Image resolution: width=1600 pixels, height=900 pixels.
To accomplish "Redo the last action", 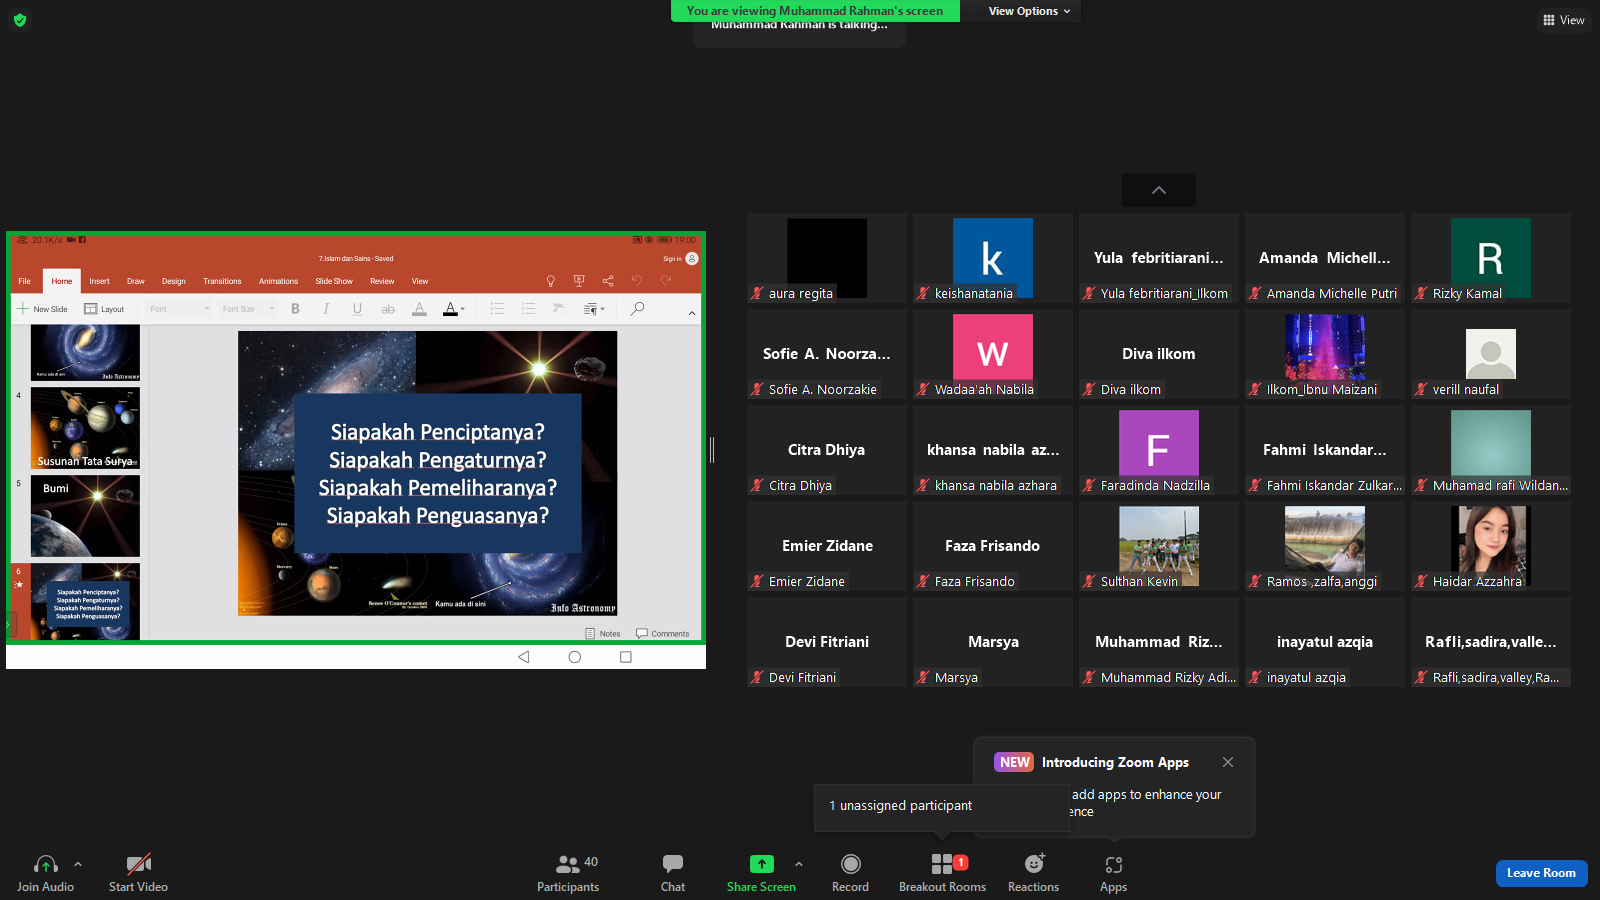I will click(666, 281).
